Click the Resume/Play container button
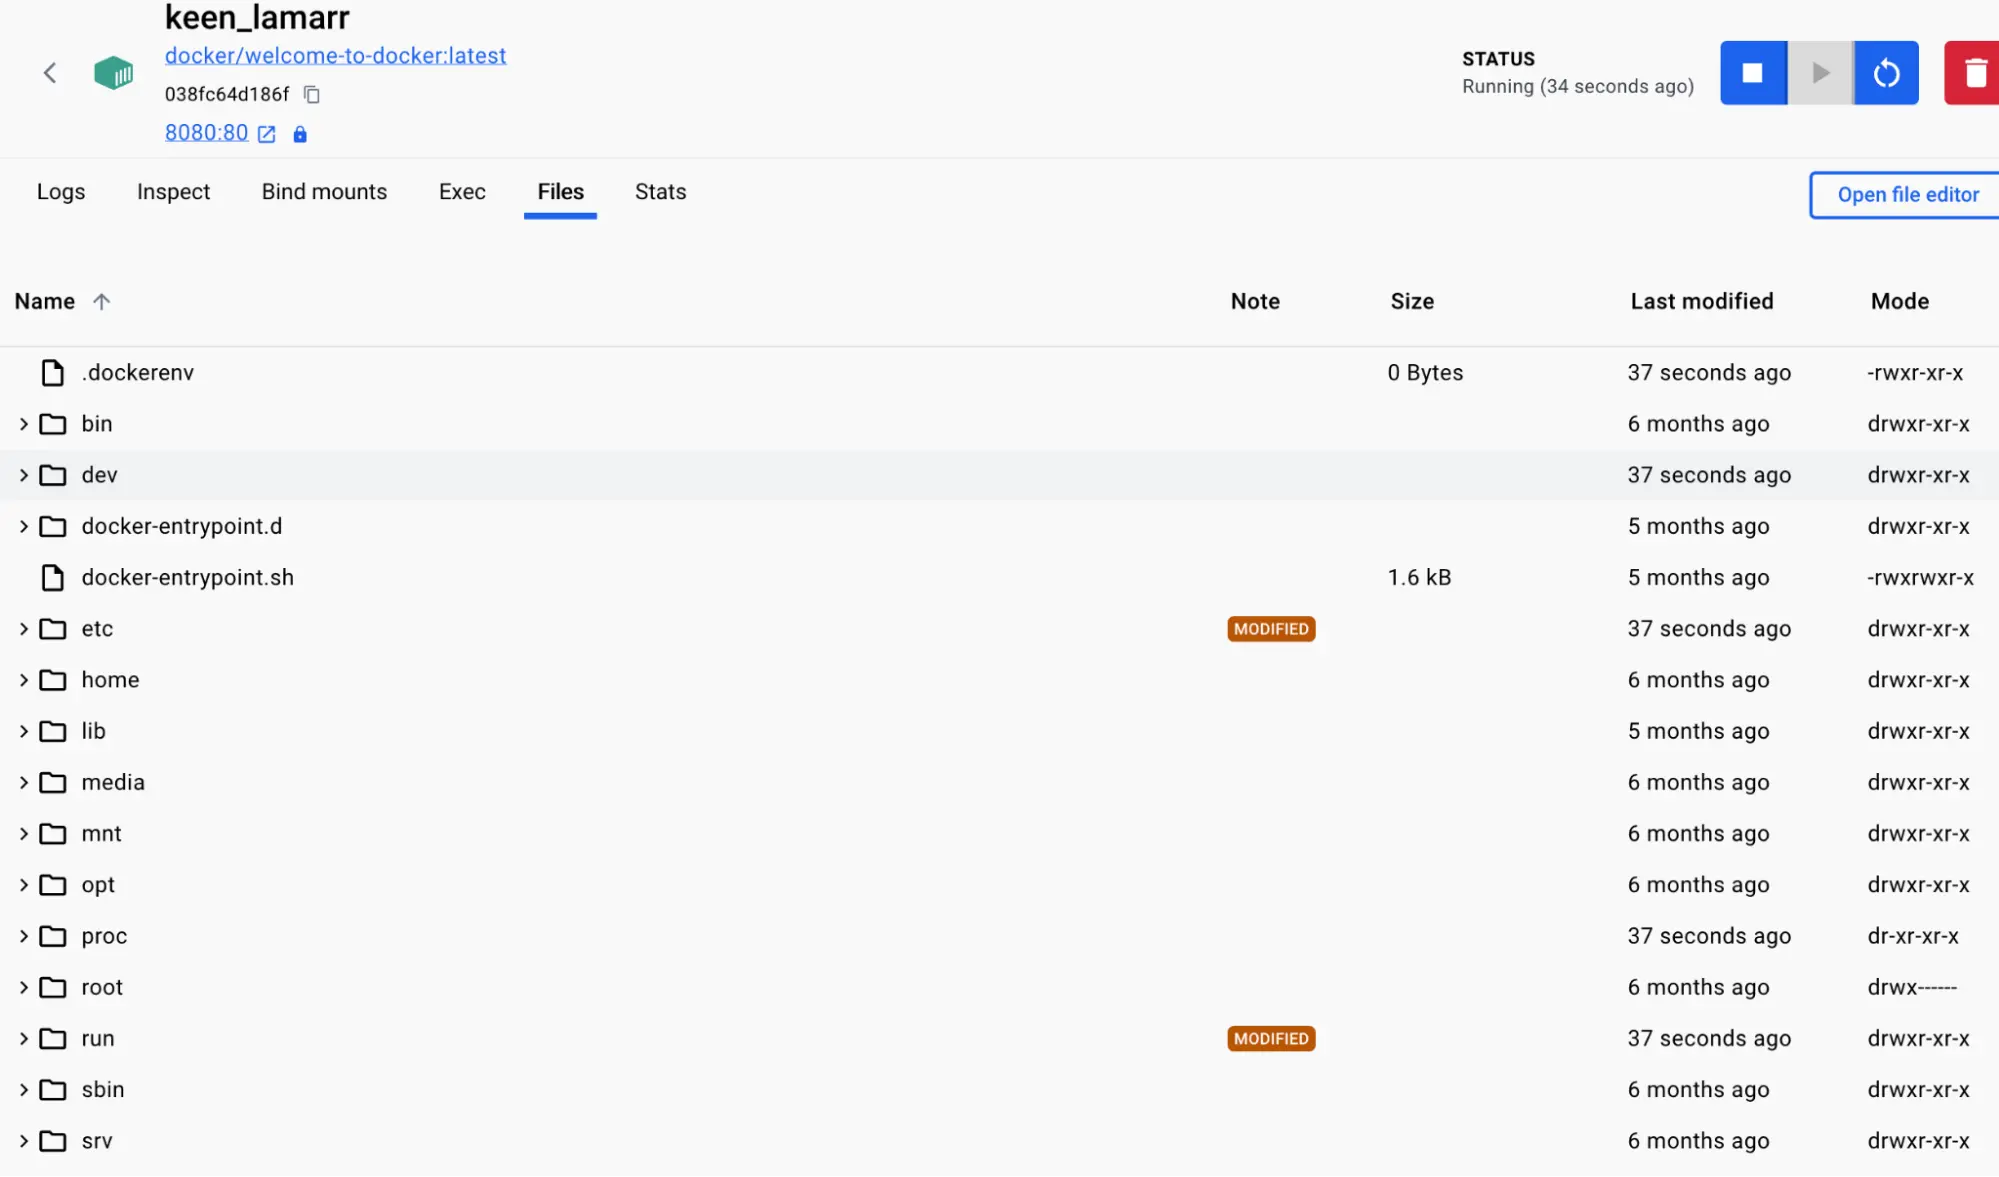The image size is (1999, 1177). click(1818, 73)
